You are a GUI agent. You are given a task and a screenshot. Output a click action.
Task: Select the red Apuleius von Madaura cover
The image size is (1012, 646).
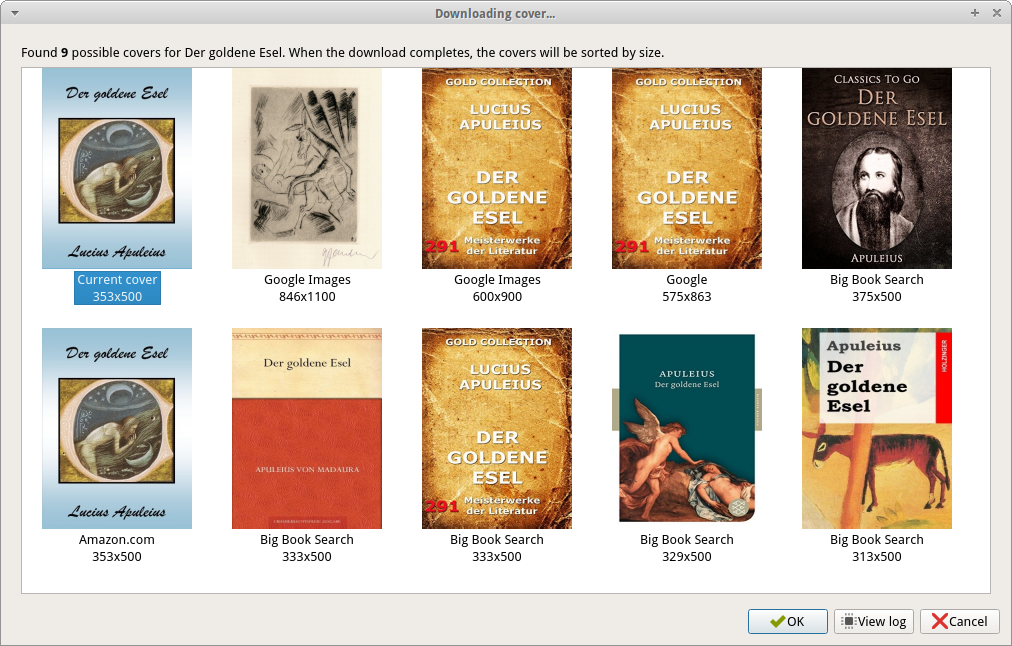307,429
